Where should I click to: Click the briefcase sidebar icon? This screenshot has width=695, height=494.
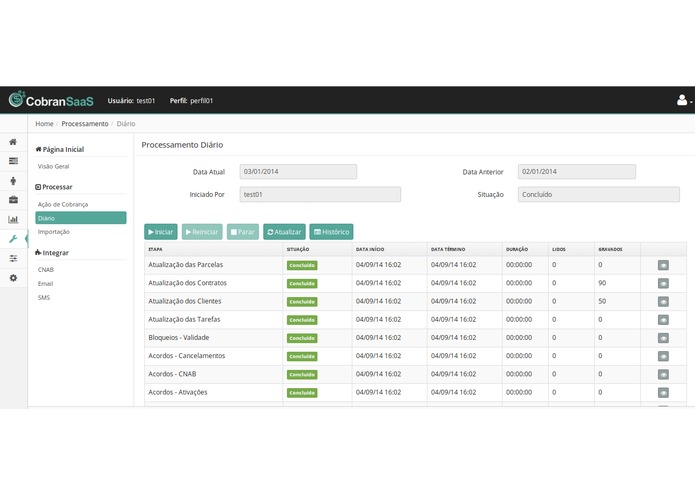click(13, 200)
